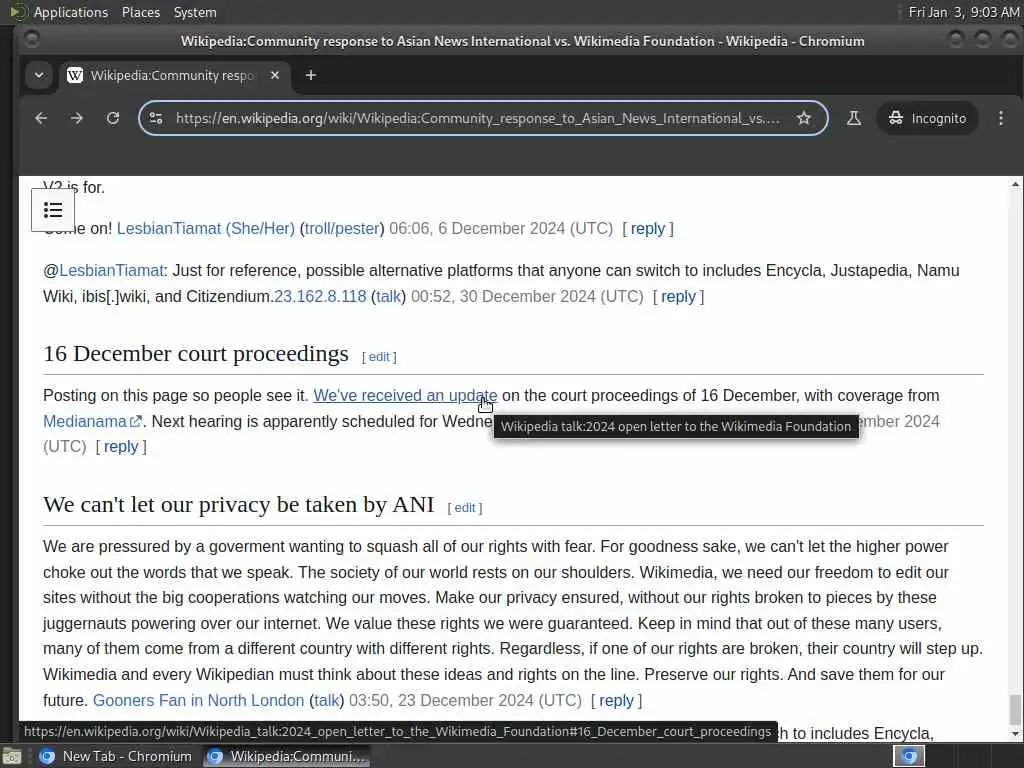Go forward with the browser arrow

(x=77, y=118)
